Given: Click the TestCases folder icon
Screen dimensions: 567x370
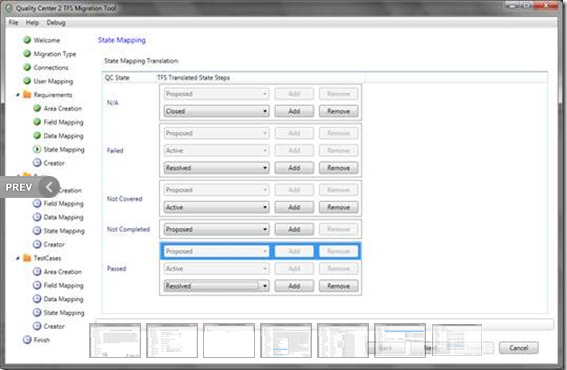Looking at the screenshot, I should (x=27, y=258).
